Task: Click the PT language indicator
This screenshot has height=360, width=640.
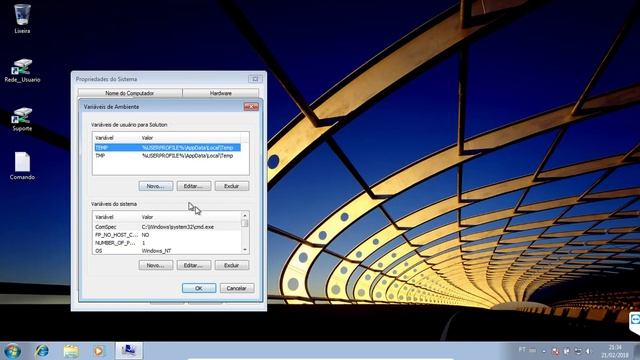Action: (522, 350)
